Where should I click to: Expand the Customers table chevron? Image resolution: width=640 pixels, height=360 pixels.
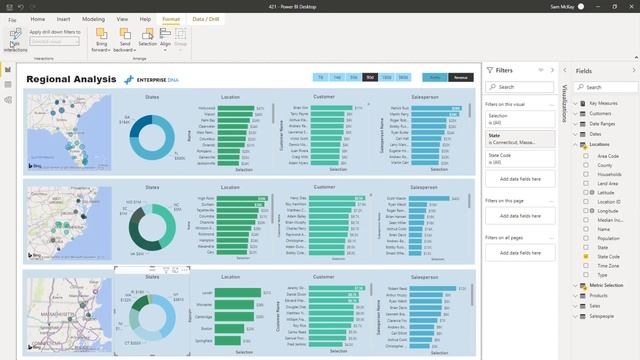click(x=576, y=113)
